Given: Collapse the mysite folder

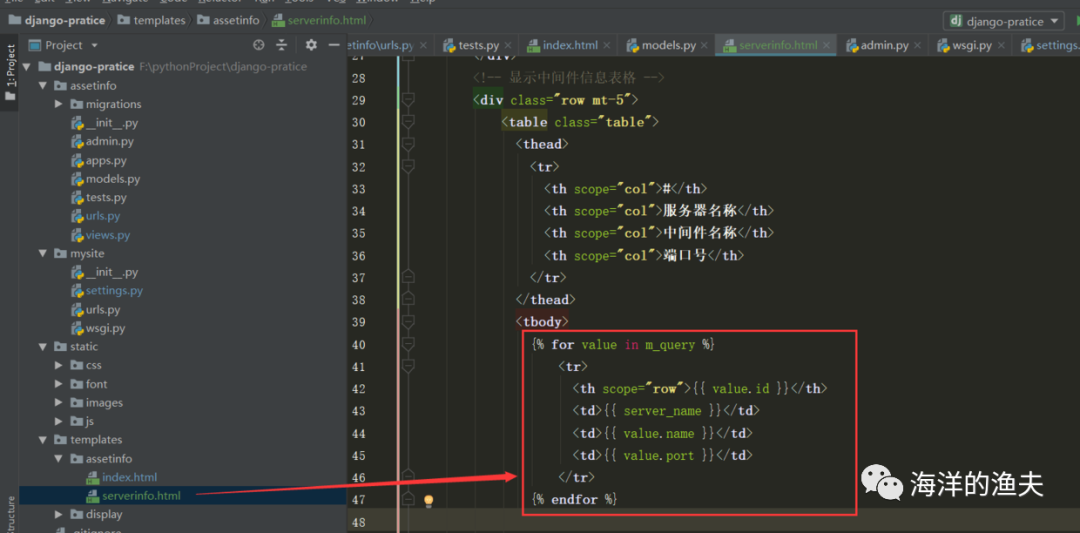Looking at the screenshot, I should pyautogui.click(x=43, y=253).
